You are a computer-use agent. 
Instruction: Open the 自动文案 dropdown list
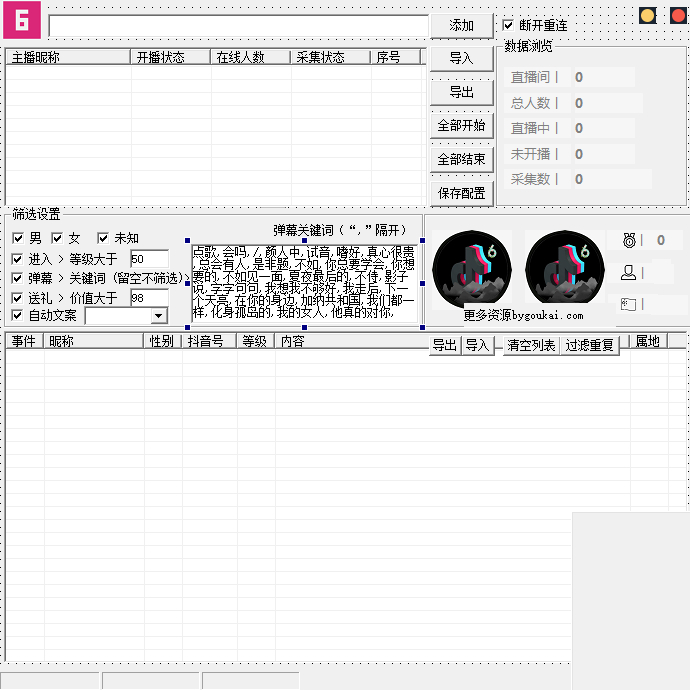158,316
